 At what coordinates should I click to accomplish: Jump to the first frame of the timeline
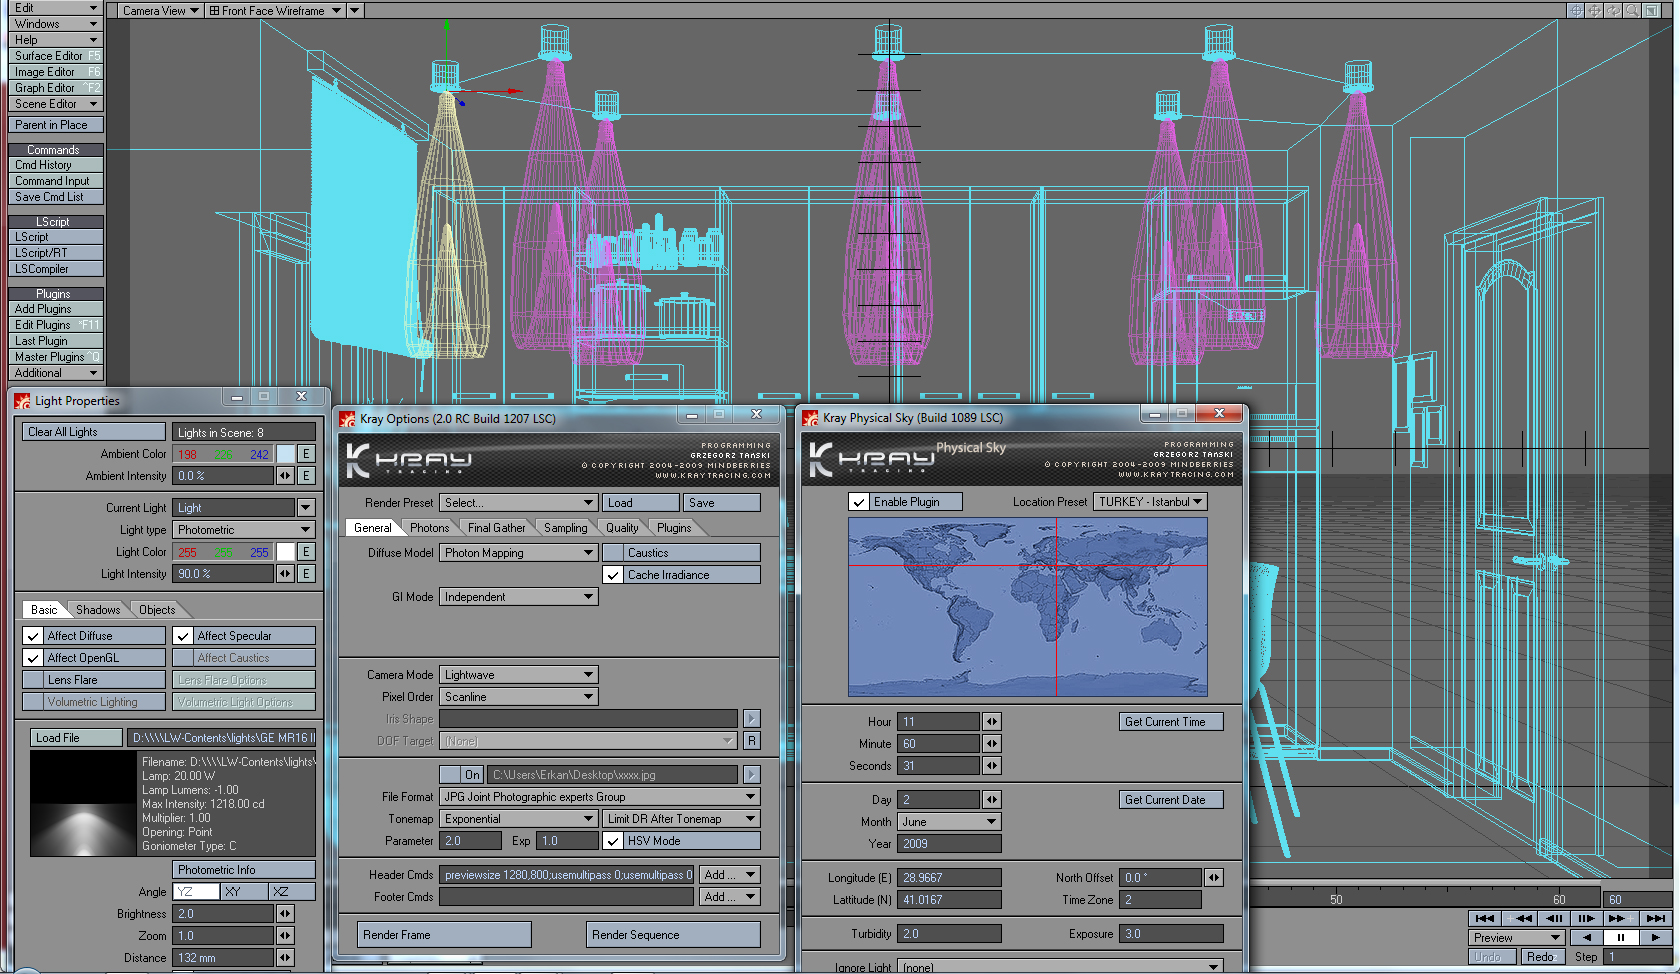click(x=1485, y=918)
